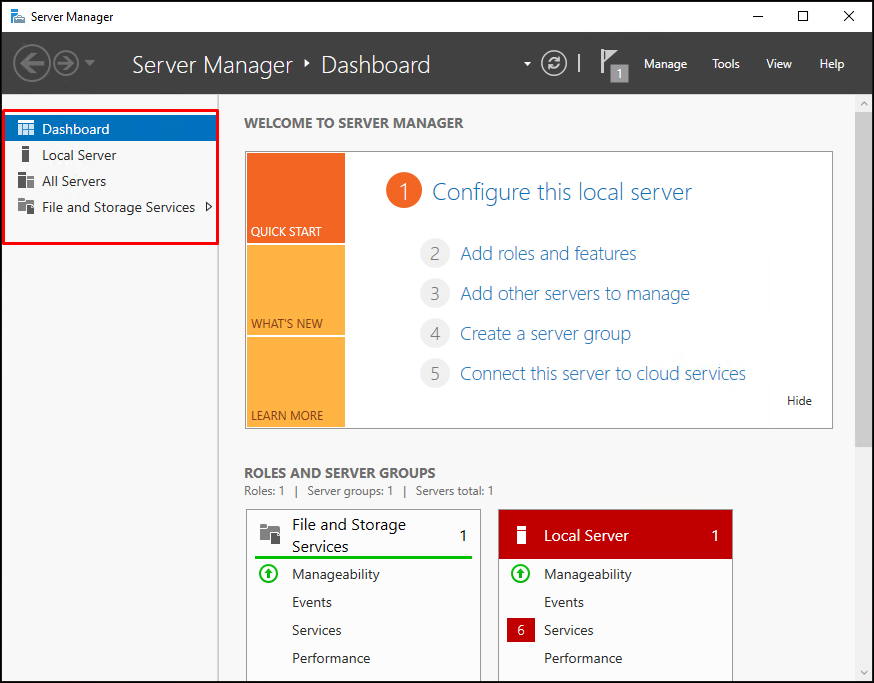Viewport: 874px width, 683px height.
Task: Open the address bar dropdown arrow
Action: point(527,64)
